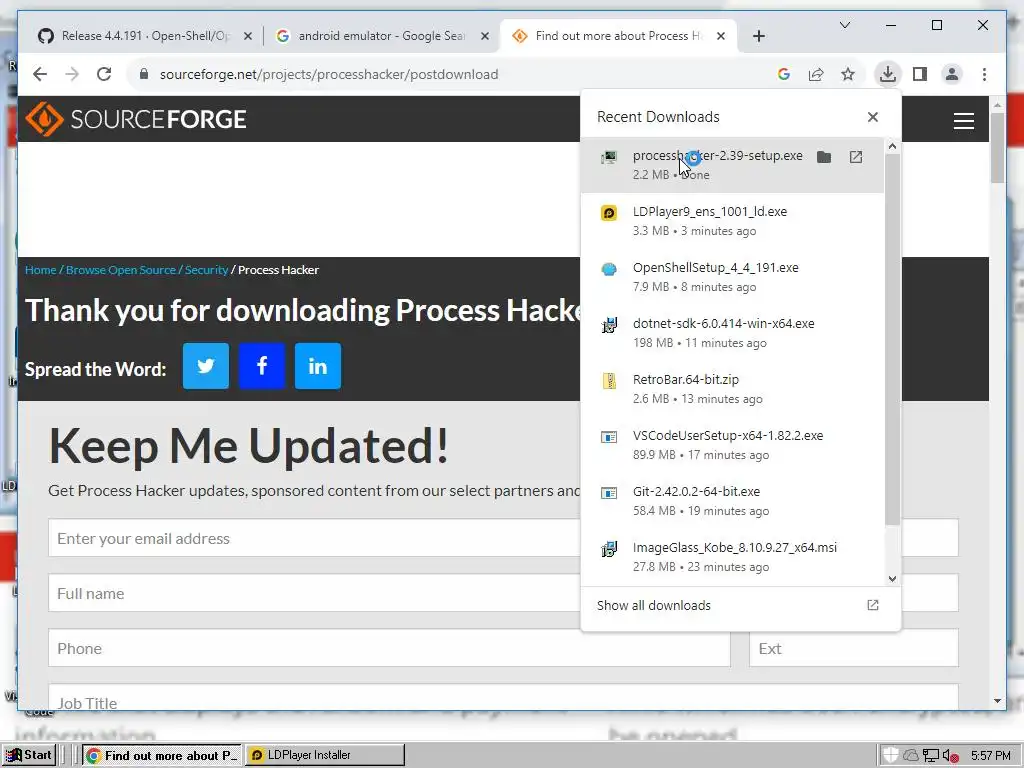Open the tab search chevron
The width and height of the screenshot is (1024, 768).
844,25
